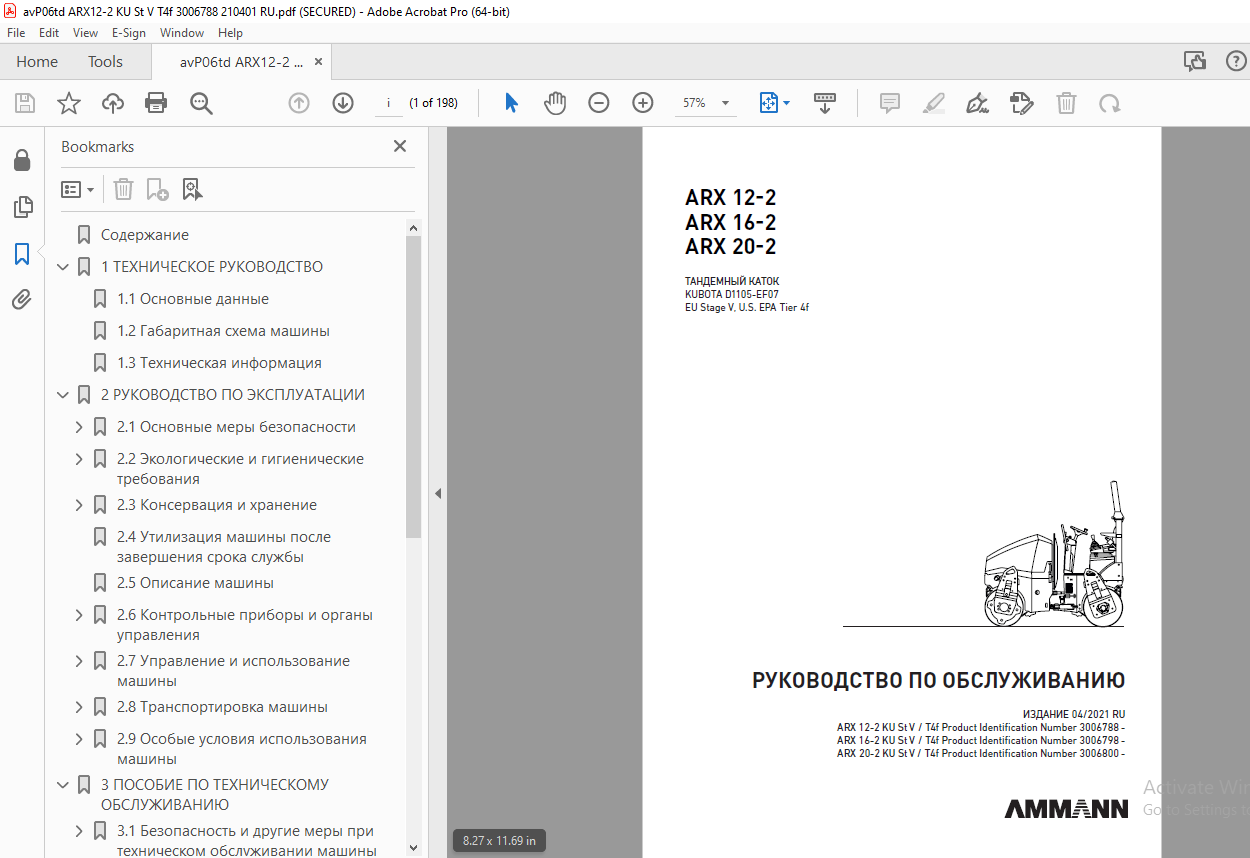Open the security lock panel

point(22,161)
